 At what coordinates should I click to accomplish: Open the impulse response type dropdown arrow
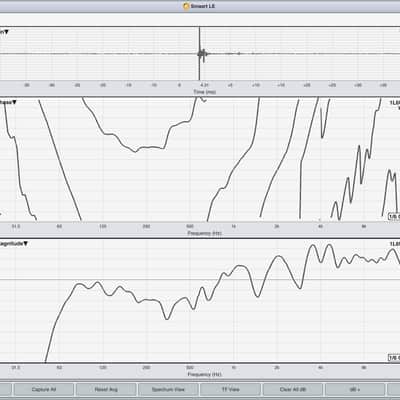point(6,32)
